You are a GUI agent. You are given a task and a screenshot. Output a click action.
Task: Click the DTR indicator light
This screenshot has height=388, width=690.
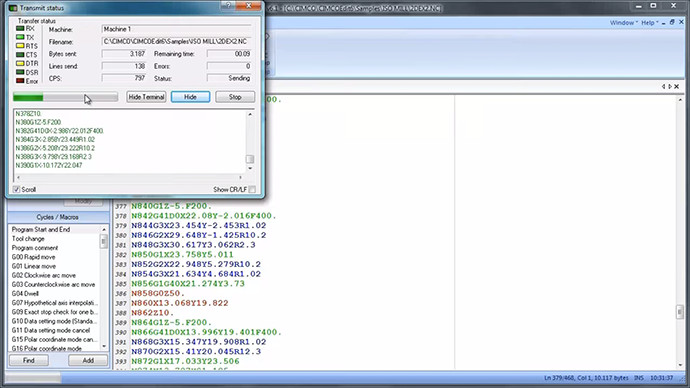tap(20, 63)
